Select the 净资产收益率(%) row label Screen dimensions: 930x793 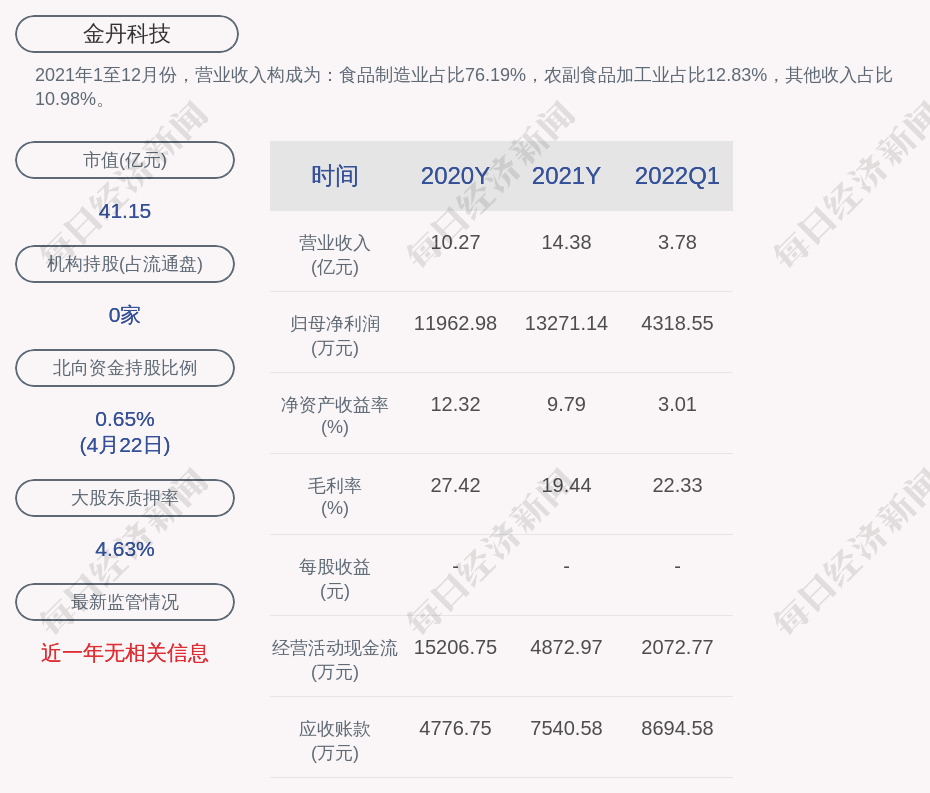pos(335,416)
